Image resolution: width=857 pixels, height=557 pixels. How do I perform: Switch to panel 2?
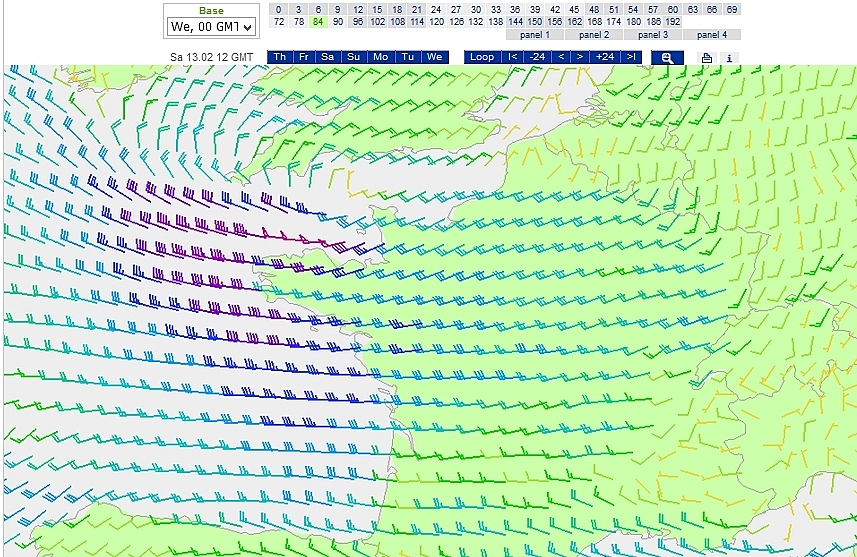tap(594, 34)
